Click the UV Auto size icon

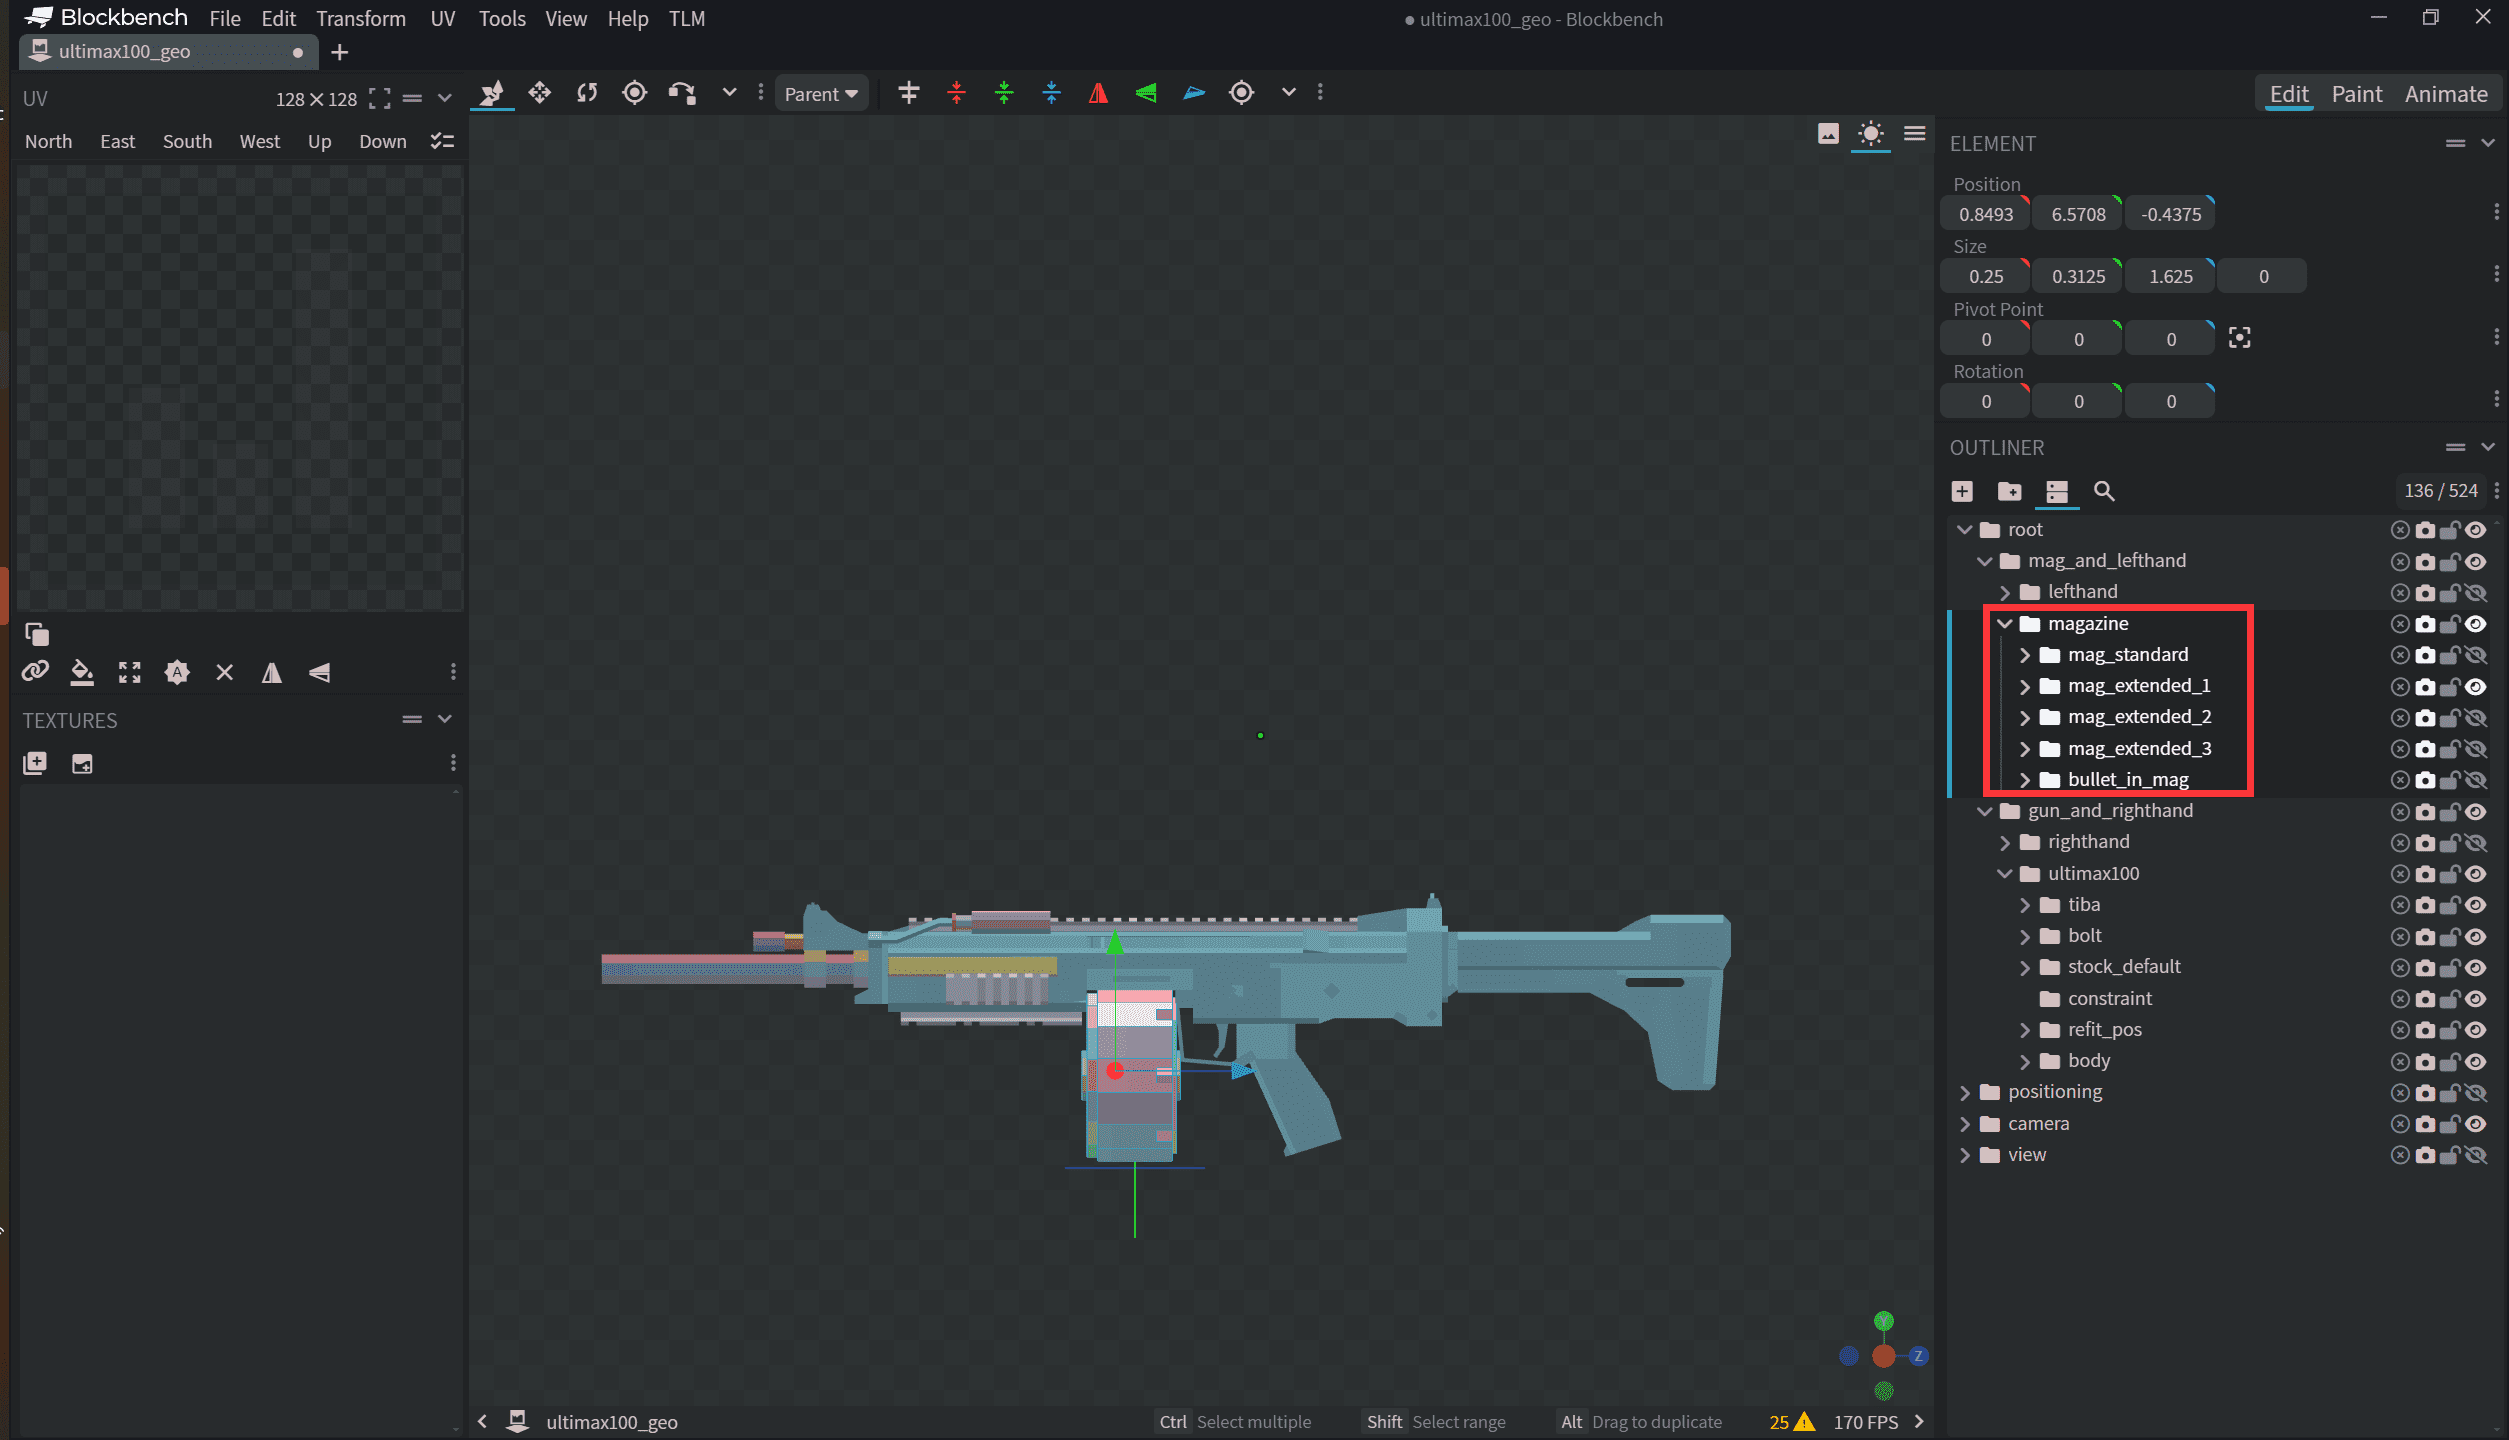(x=177, y=672)
